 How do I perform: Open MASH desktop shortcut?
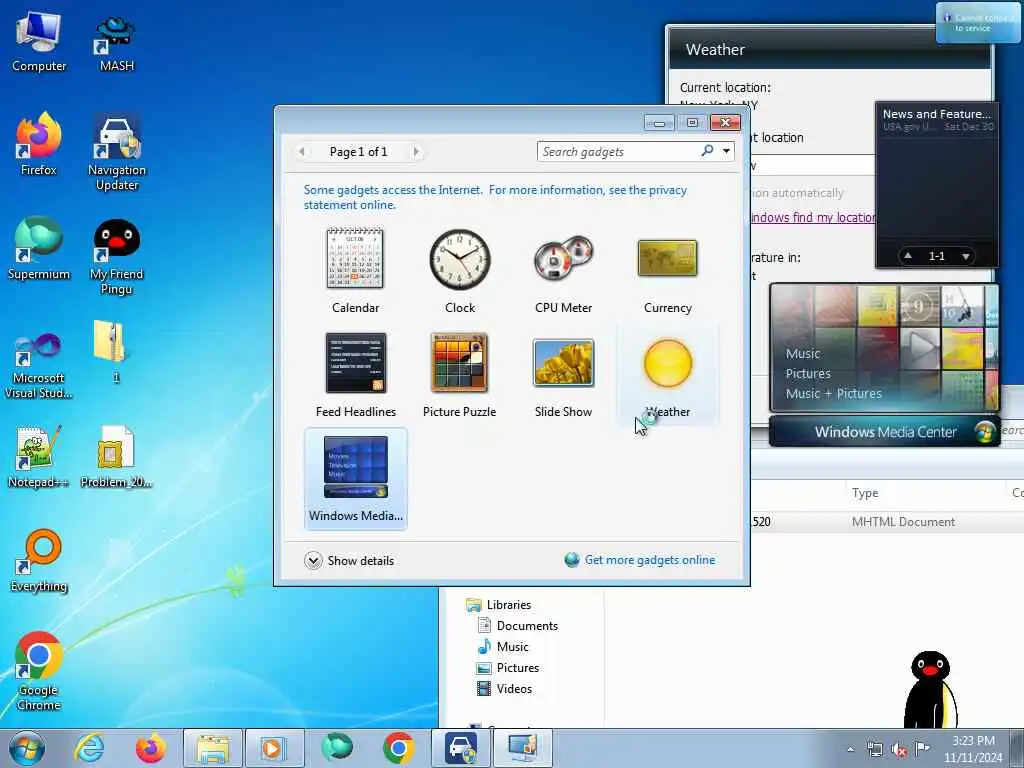[116, 43]
